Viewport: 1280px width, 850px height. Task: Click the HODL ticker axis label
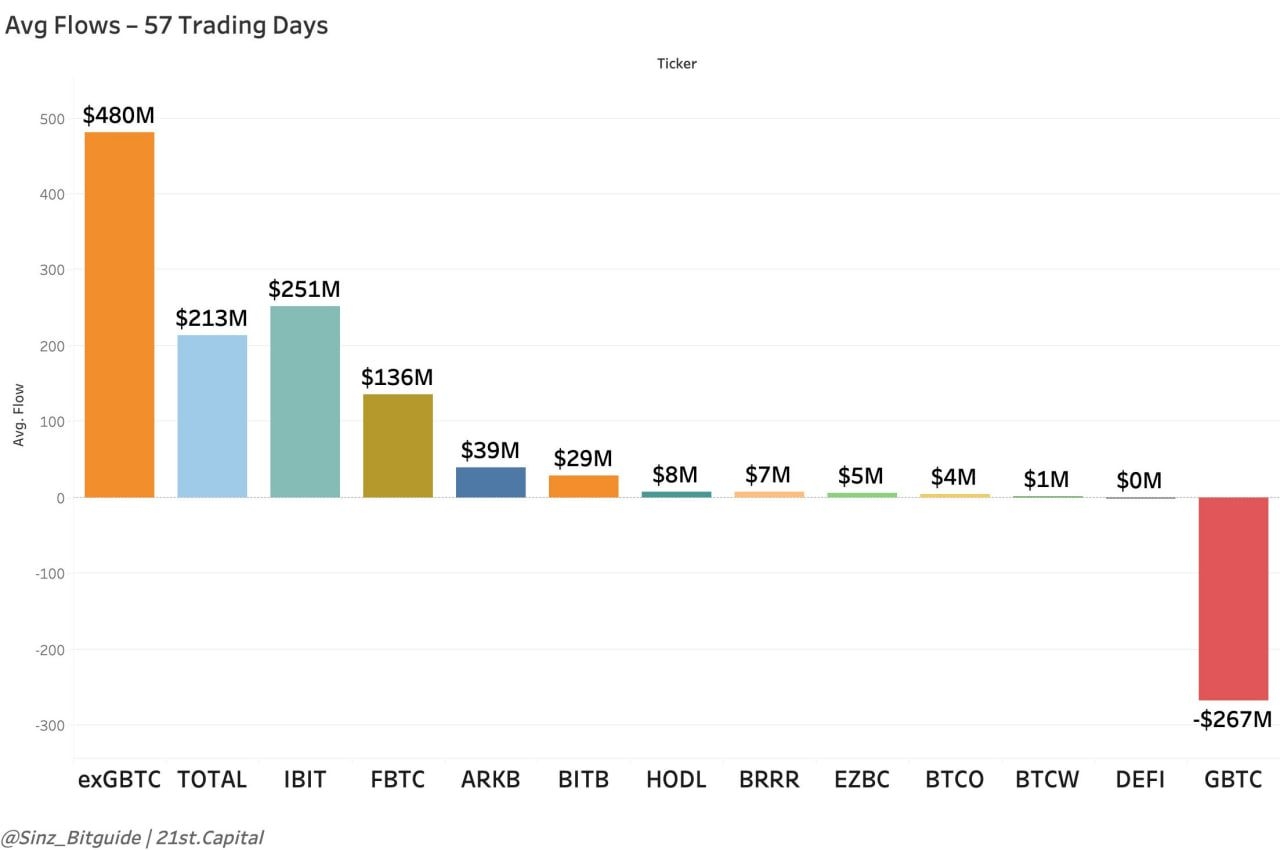coord(676,780)
